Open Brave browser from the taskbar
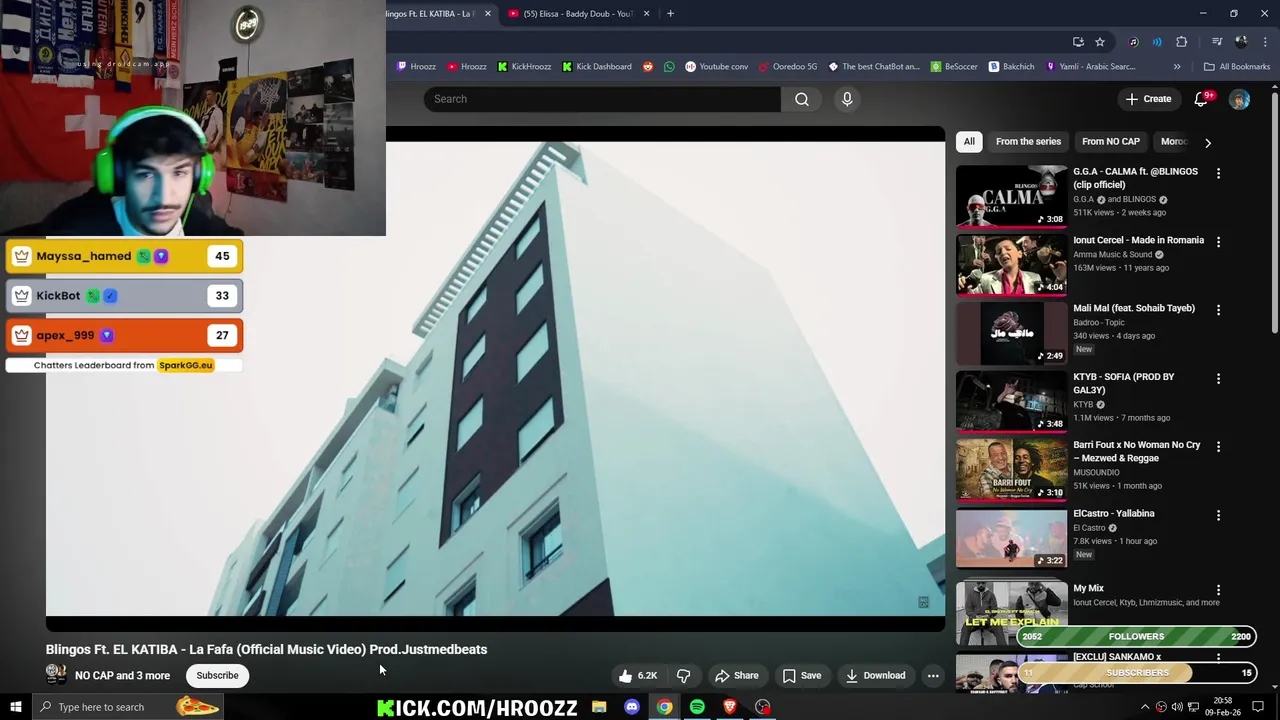This screenshot has height=720, width=1280. [x=730, y=707]
